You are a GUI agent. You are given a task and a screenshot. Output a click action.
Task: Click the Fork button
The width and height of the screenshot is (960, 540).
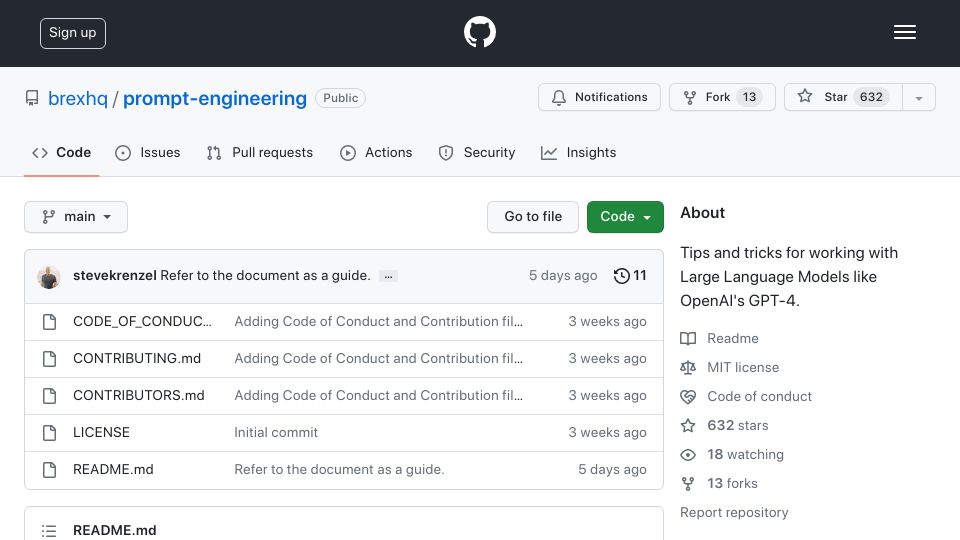[722, 97]
